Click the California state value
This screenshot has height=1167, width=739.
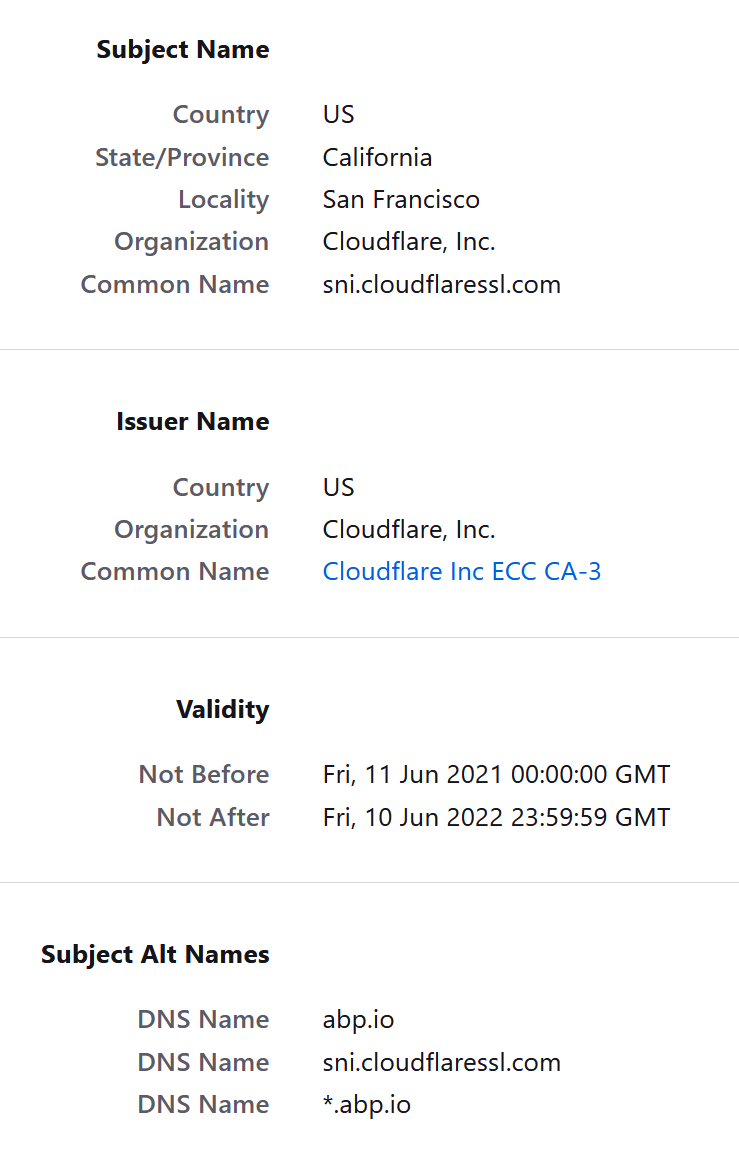click(377, 158)
